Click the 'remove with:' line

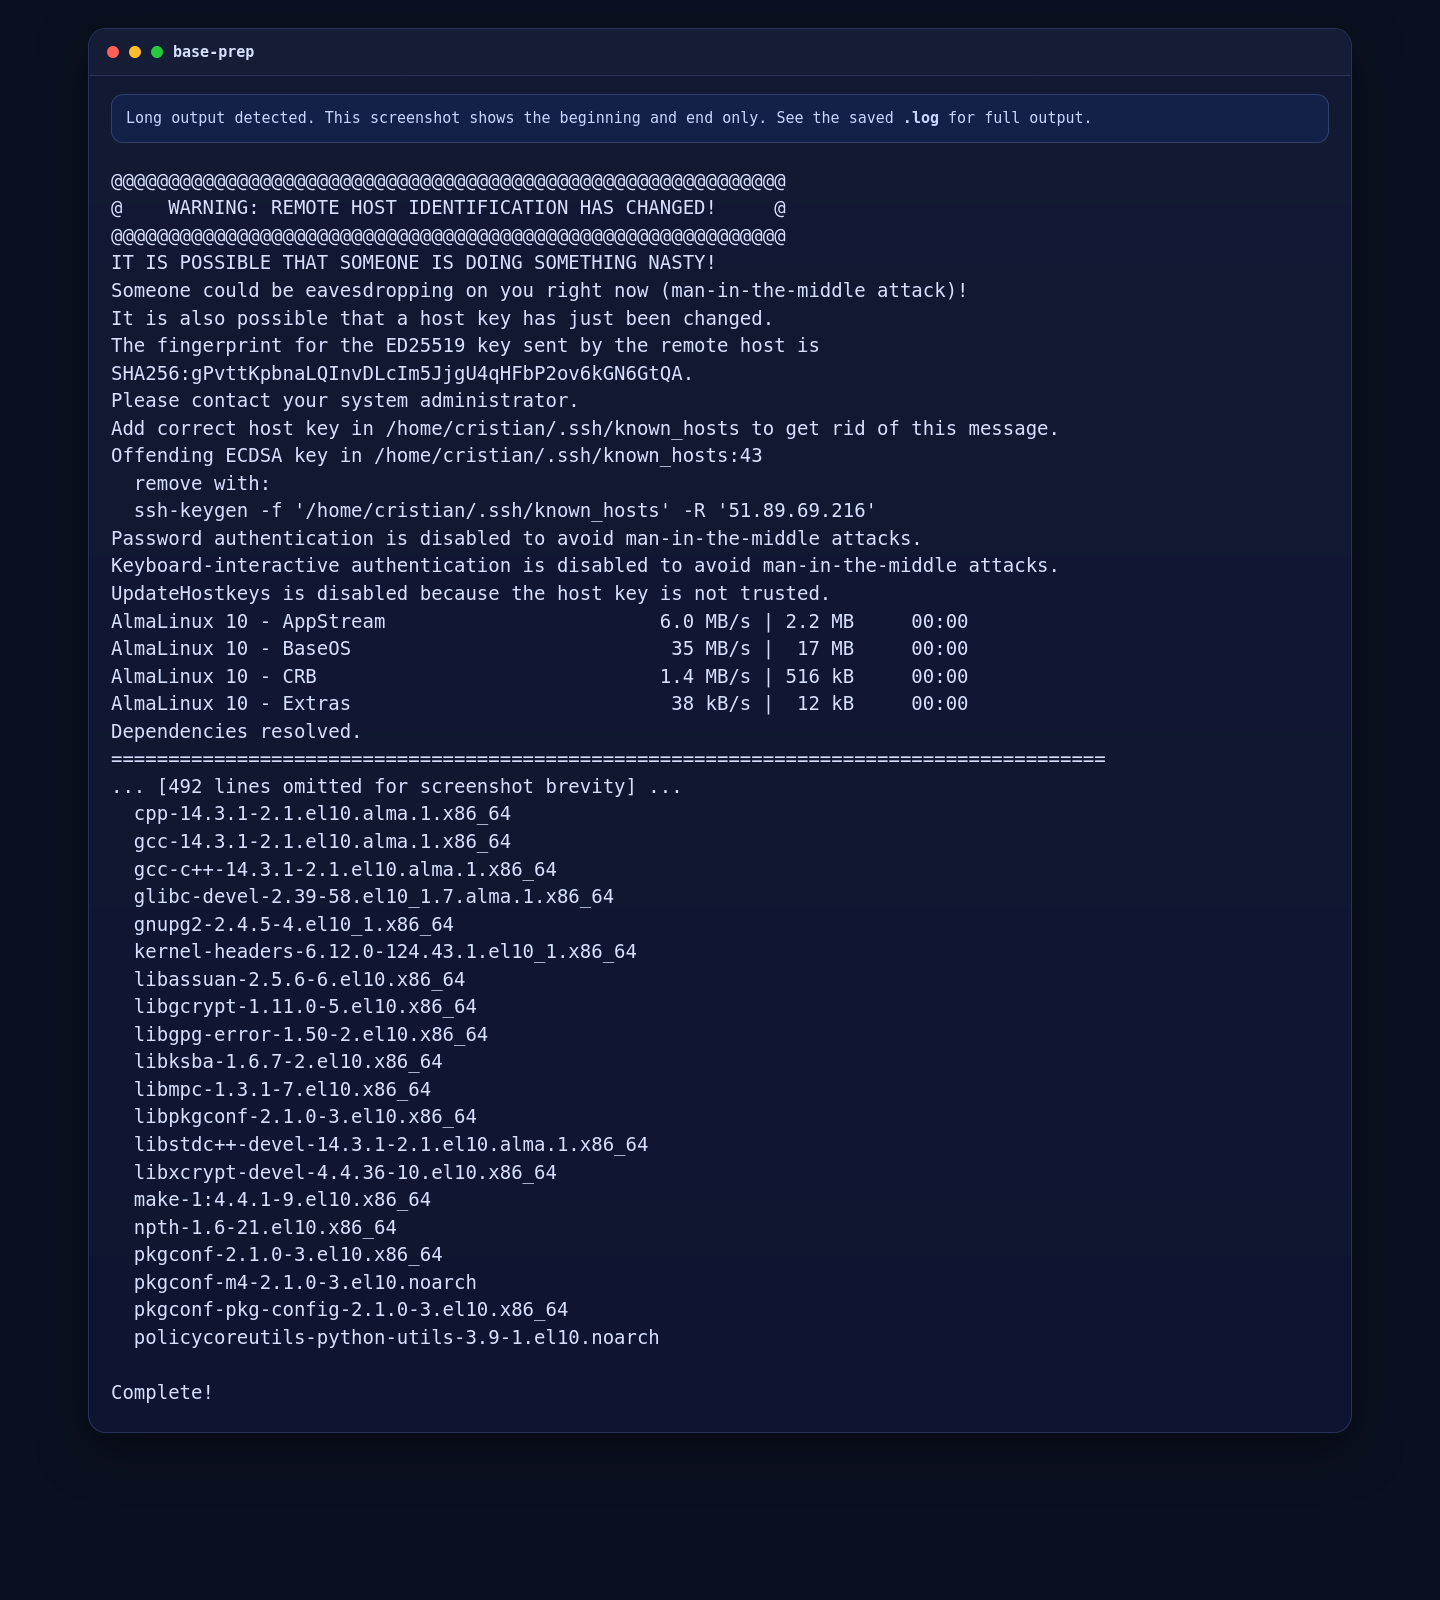tap(202, 484)
